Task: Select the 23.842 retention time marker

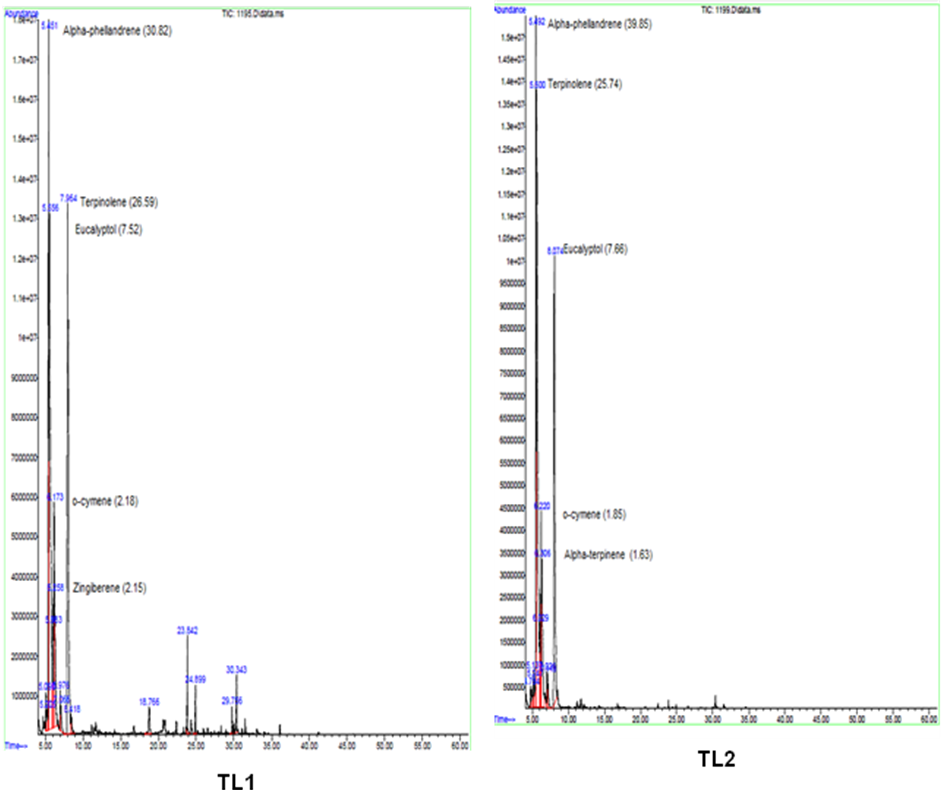Action: click(x=187, y=631)
